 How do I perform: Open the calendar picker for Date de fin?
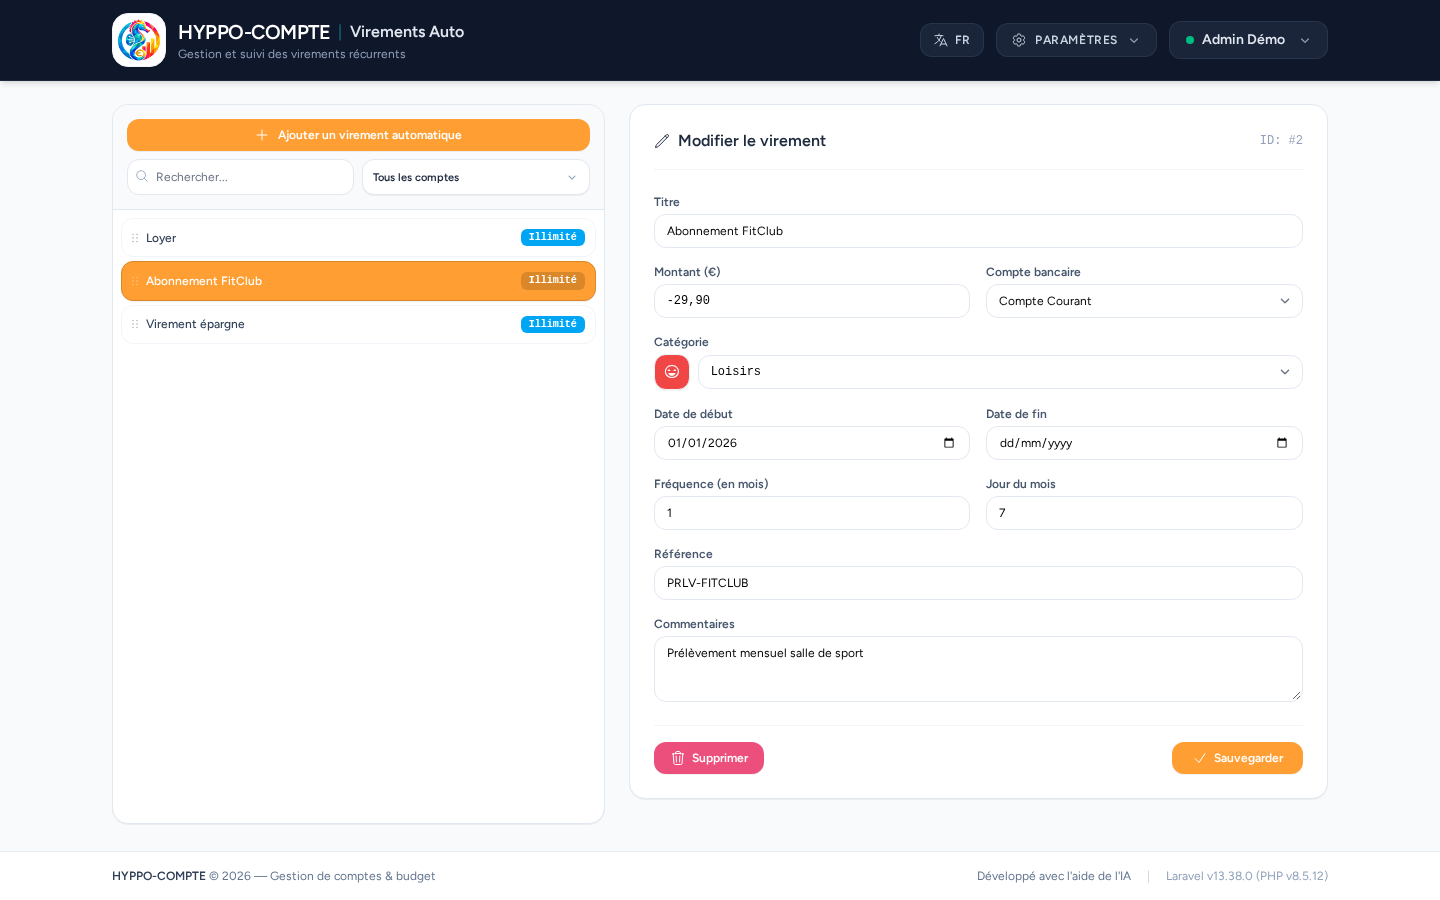point(1282,443)
